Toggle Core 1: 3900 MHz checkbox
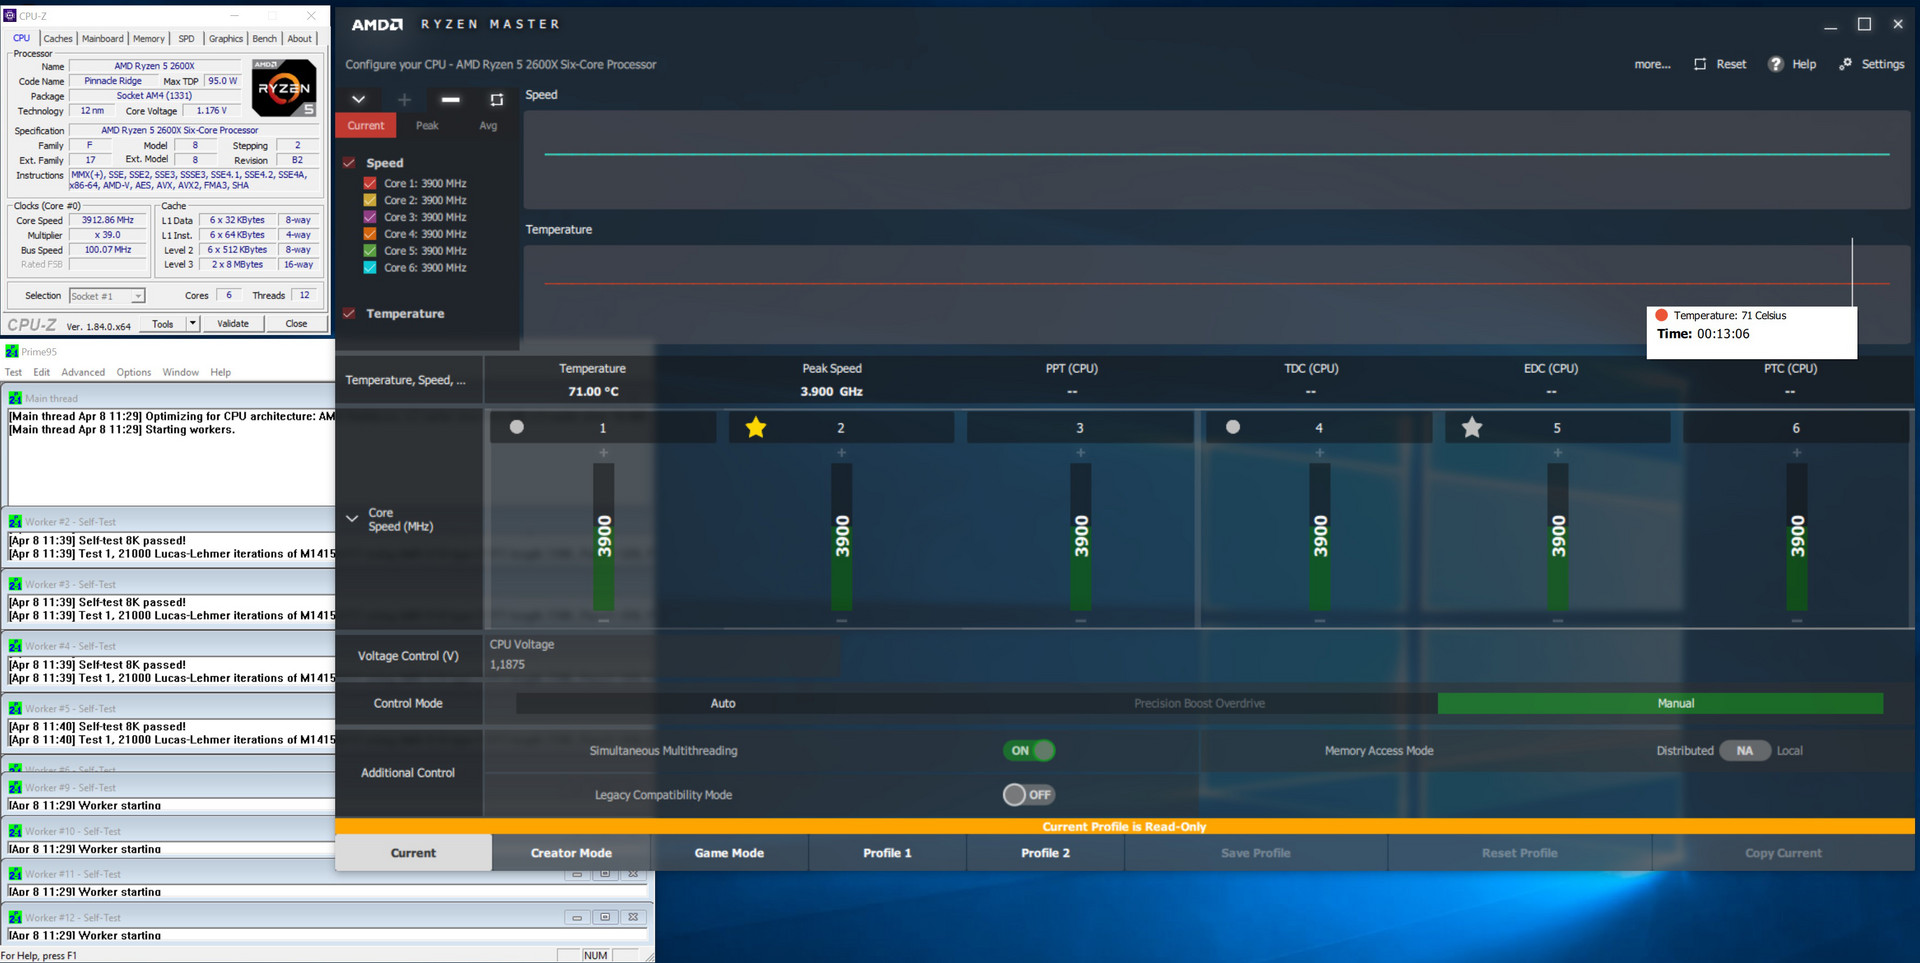This screenshot has width=1920, height=963. (x=370, y=184)
